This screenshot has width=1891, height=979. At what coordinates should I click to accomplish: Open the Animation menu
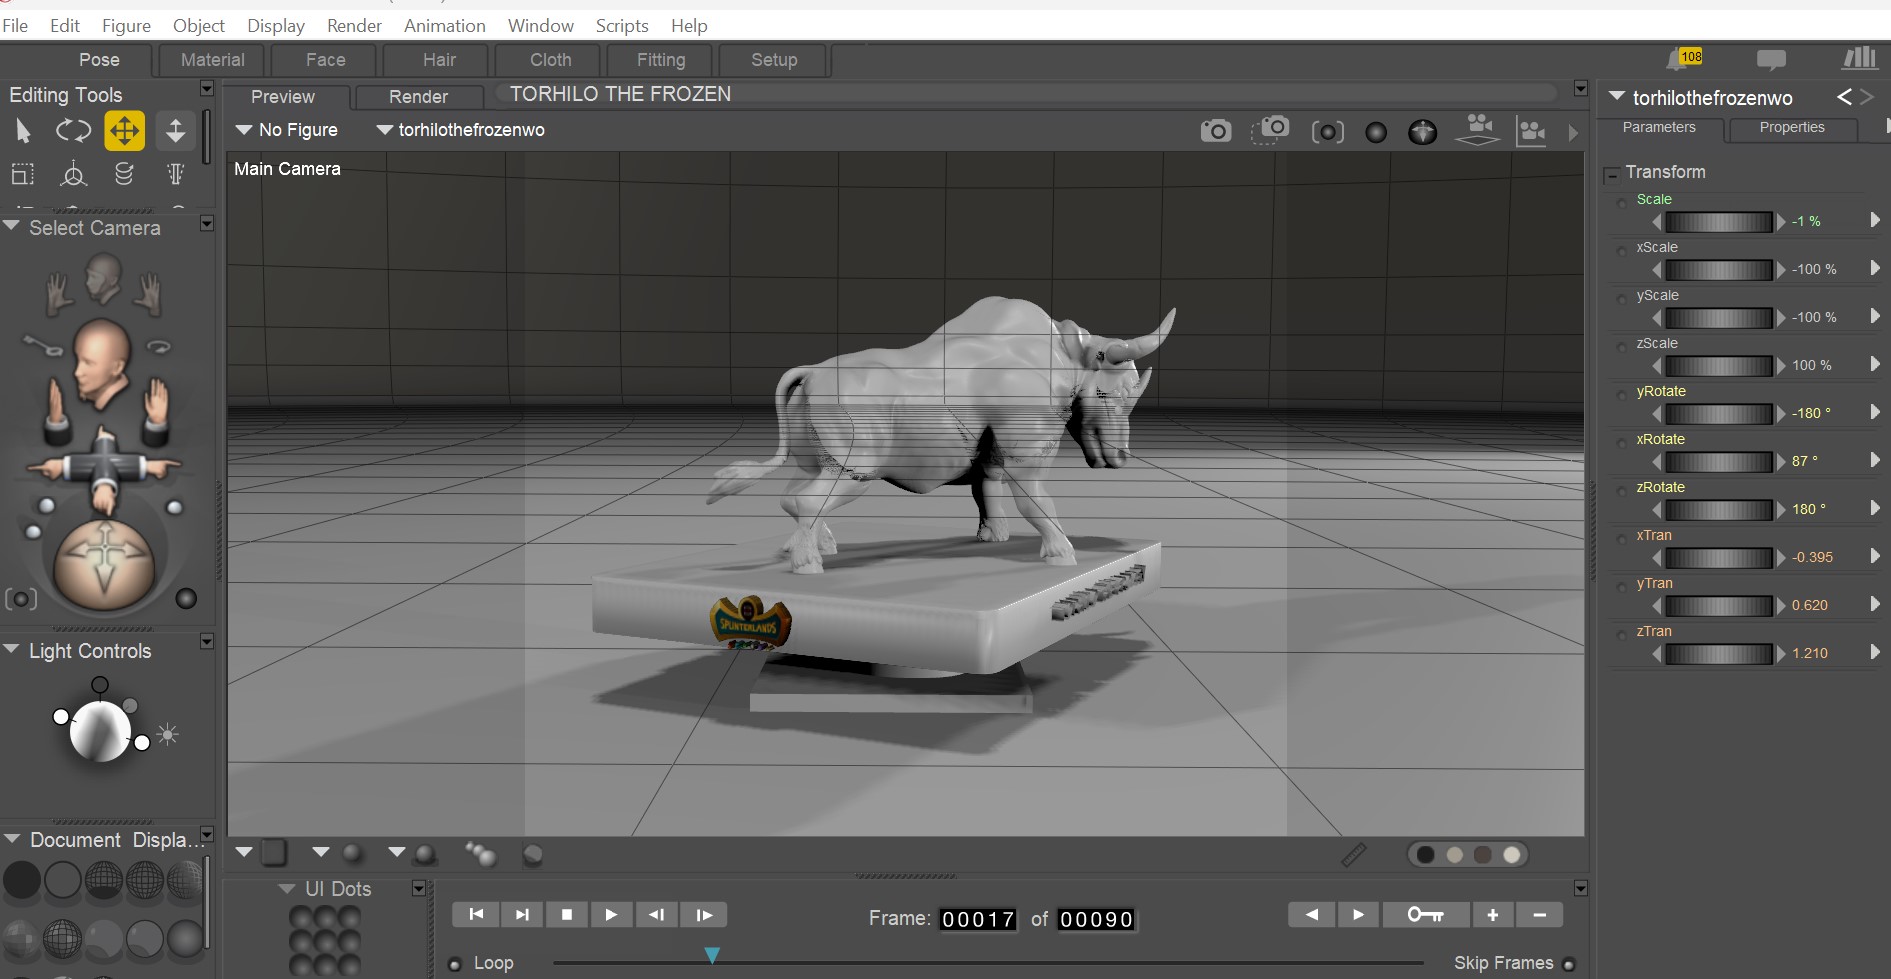tap(445, 26)
